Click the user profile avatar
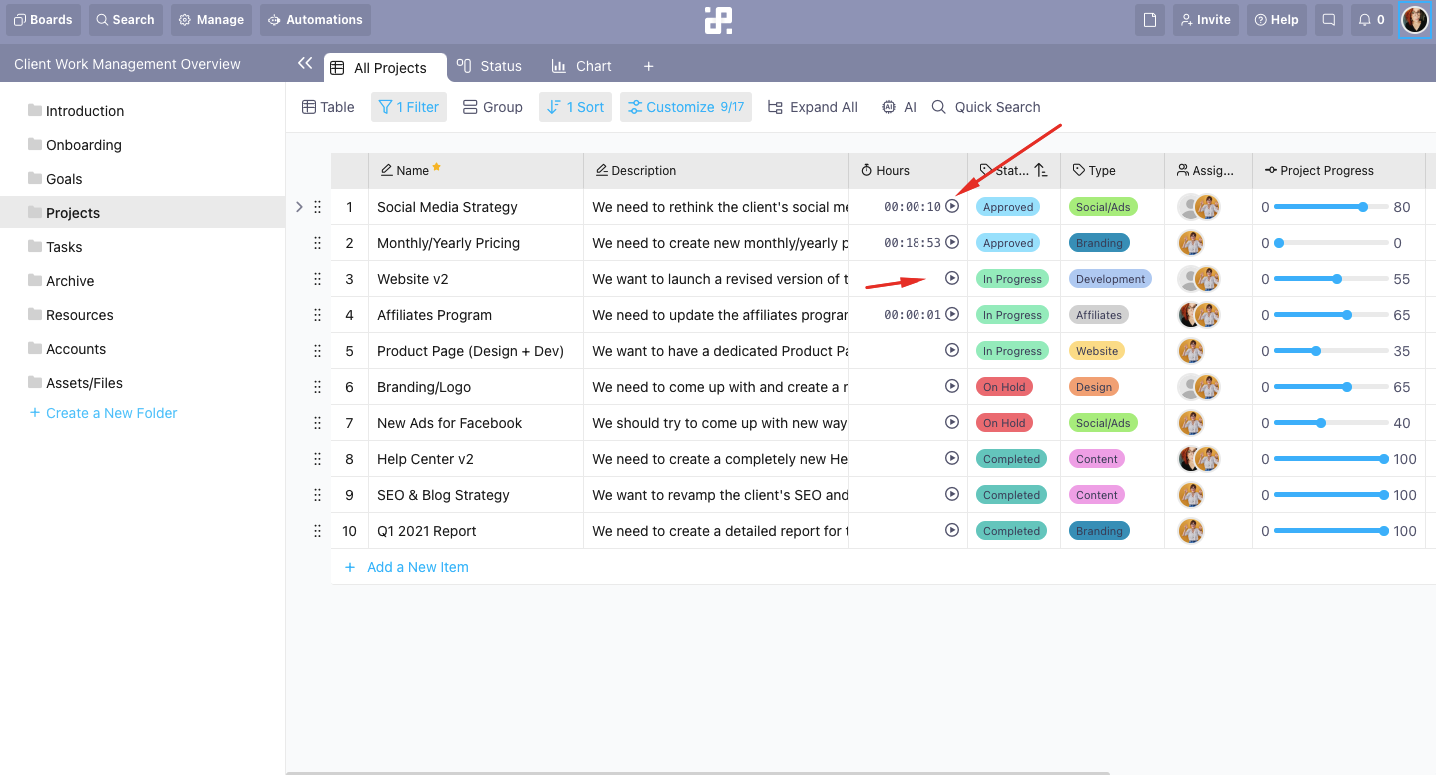Screen dimensions: 1436x775 (x=1414, y=20)
